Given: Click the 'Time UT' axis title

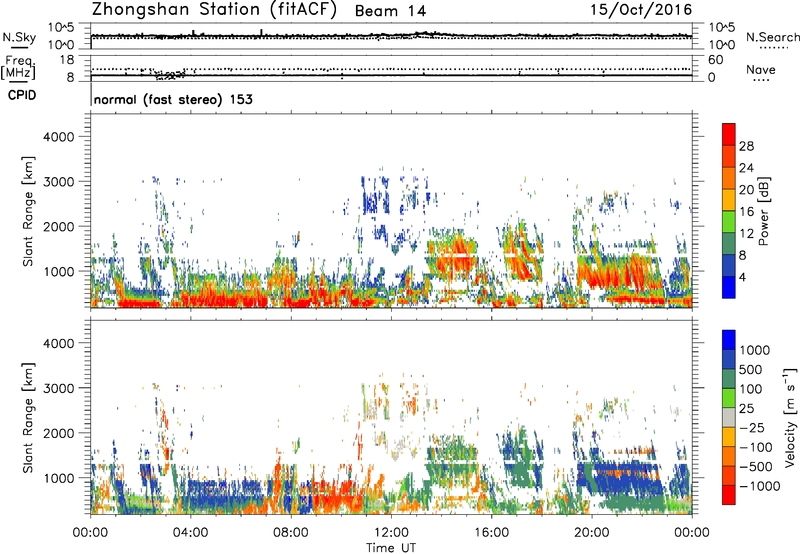Looking at the screenshot, I should pos(391,548).
